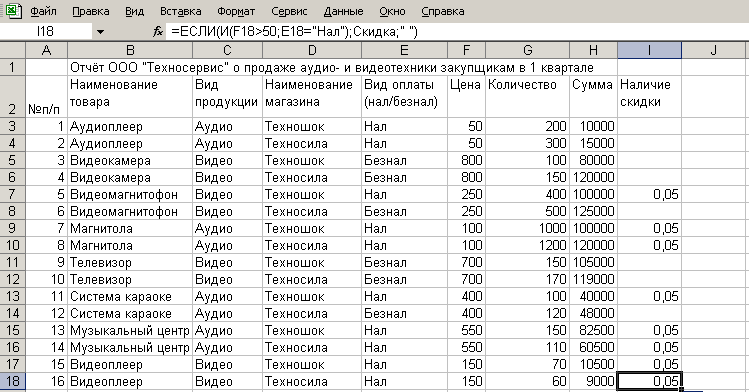The height and width of the screenshot is (392, 749).
Task: Click the Наименование магазина header cell
Action: coord(312,96)
